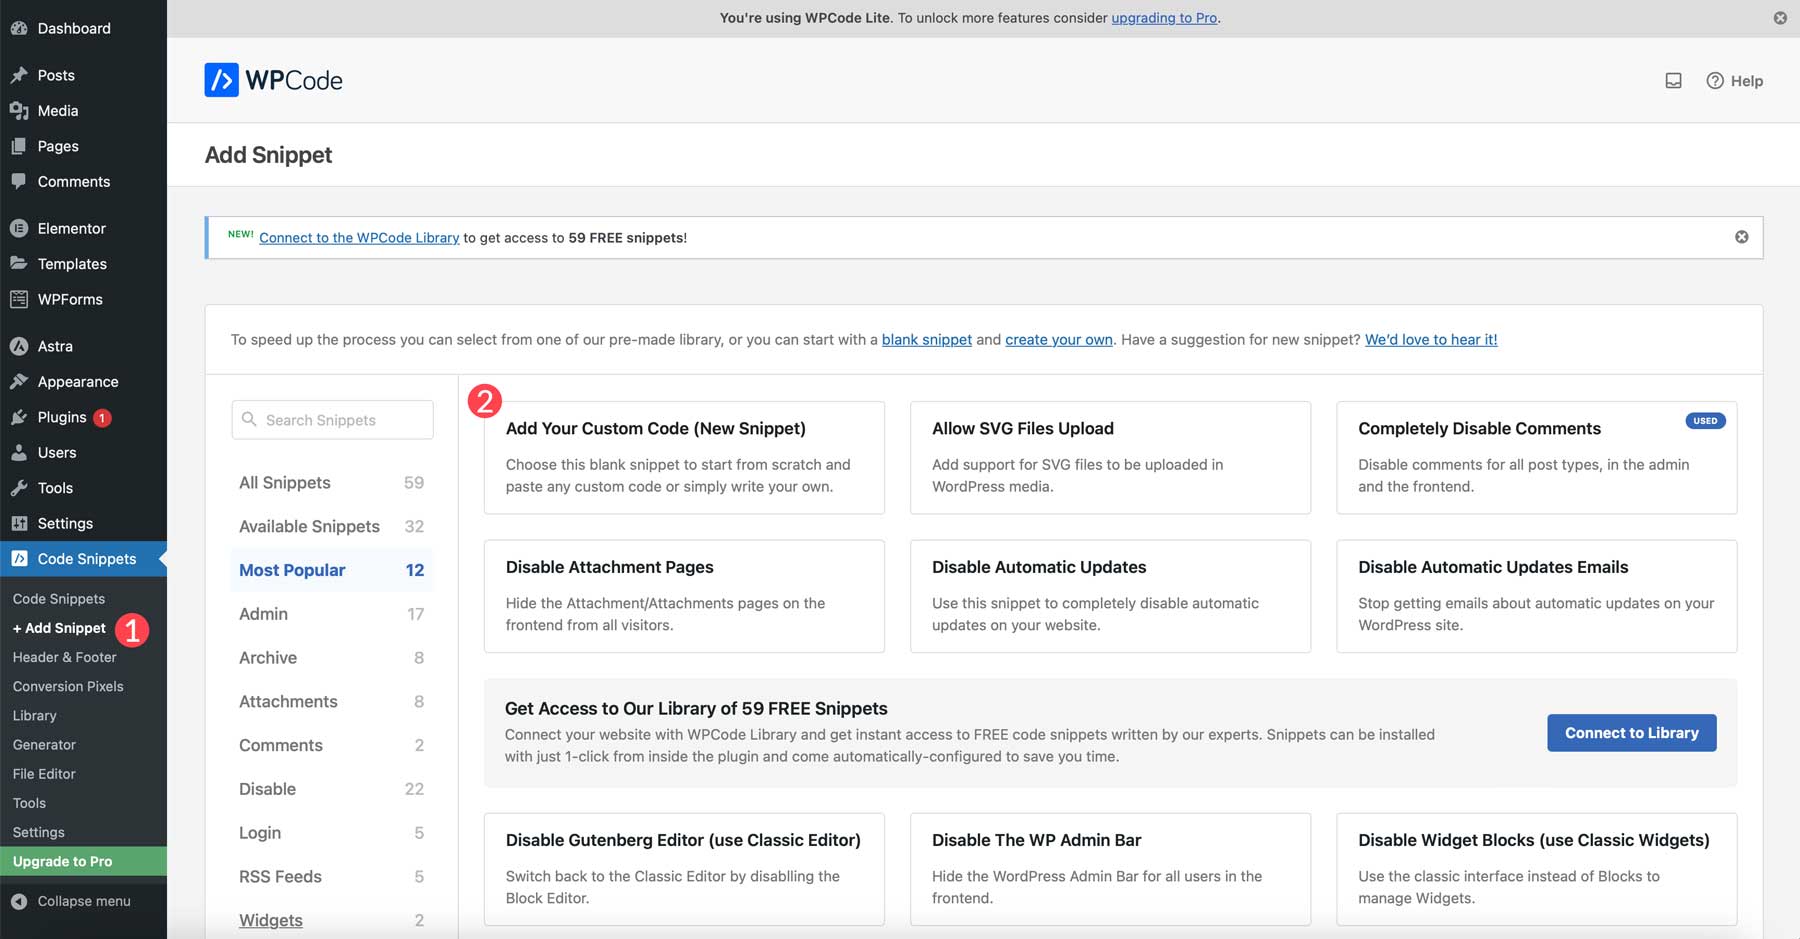Click the inbox icon beside Help
The height and width of the screenshot is (939, 1800).
click(x=1673, y=81)
